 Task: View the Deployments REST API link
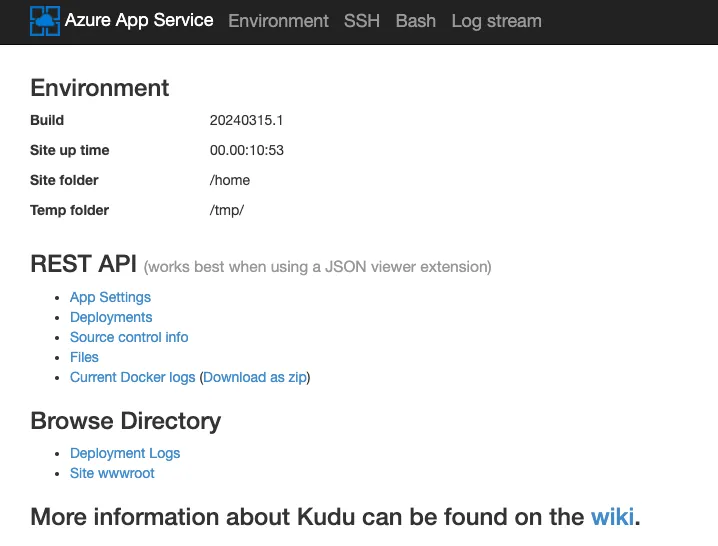pyautogui.click(x=111, y=317)
